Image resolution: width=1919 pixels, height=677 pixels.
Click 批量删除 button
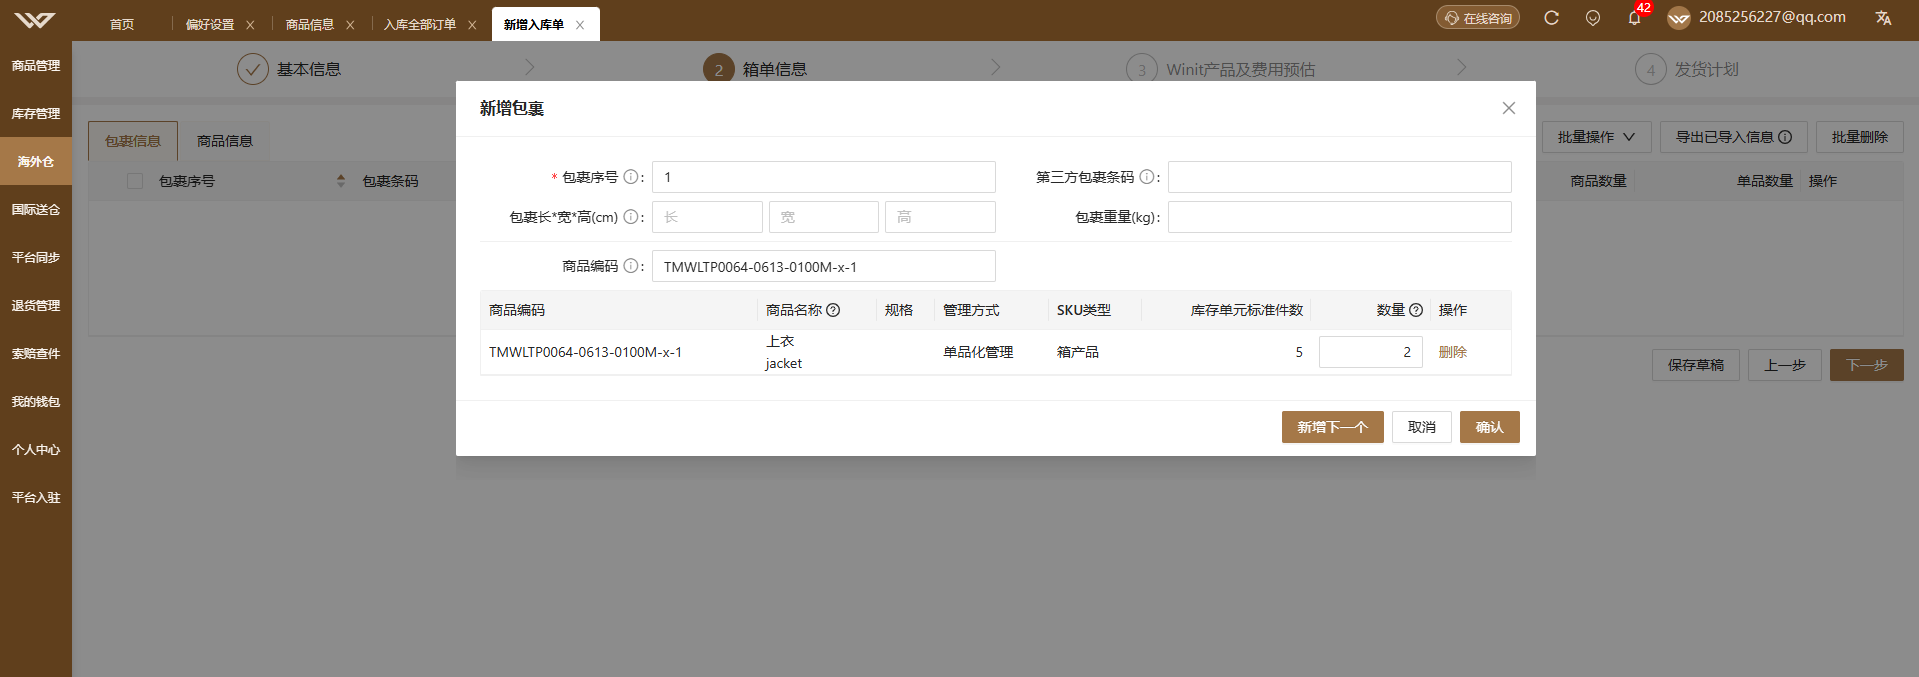click(x=1860, y=137)
